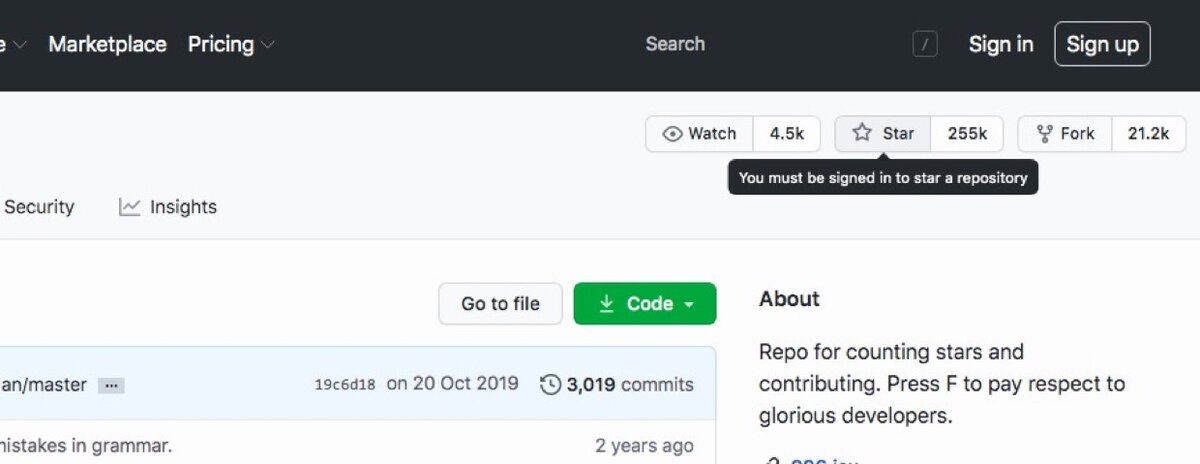Image resolution: width=1200 pixels, height=464 pixels.
Task: Click the Sign up button
Action: [x=1102, y=44]
